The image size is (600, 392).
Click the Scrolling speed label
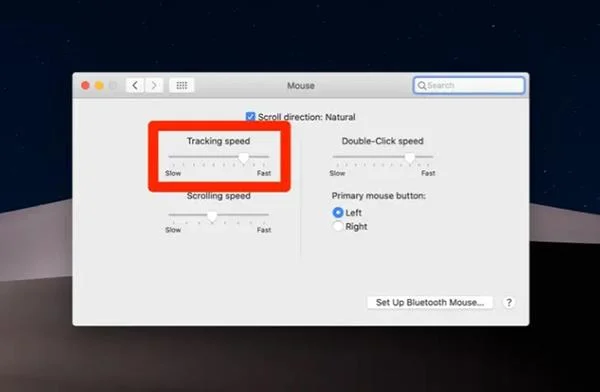[x=218, y=196]
